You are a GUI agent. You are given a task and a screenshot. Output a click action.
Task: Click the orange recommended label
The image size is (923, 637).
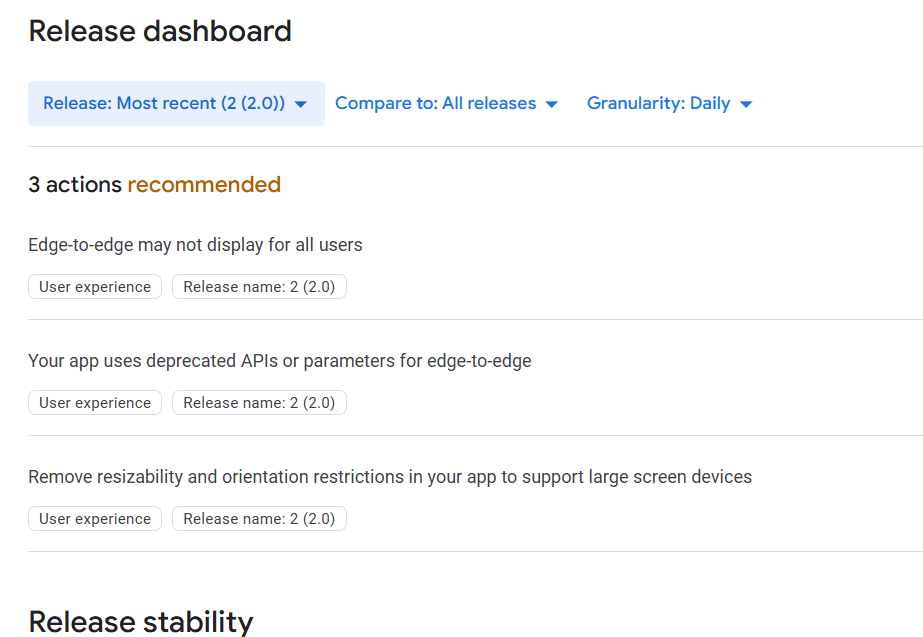click(204, 185)
